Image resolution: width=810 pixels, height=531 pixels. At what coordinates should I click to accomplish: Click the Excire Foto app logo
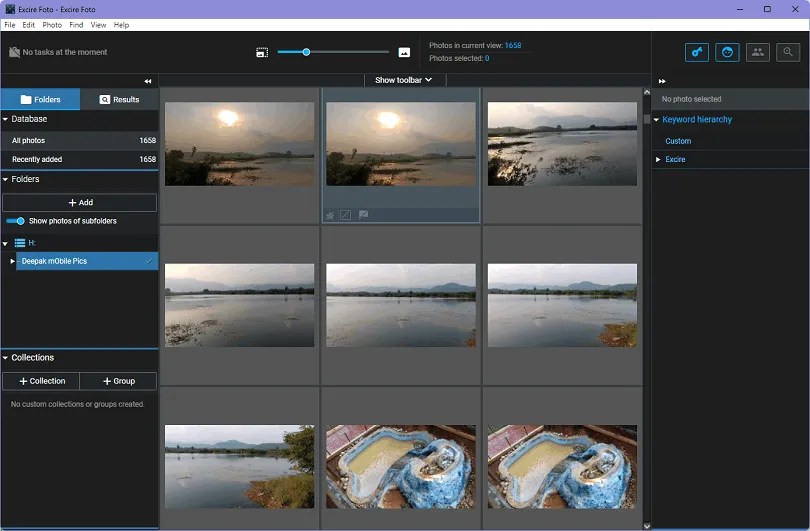pos(10,9)
